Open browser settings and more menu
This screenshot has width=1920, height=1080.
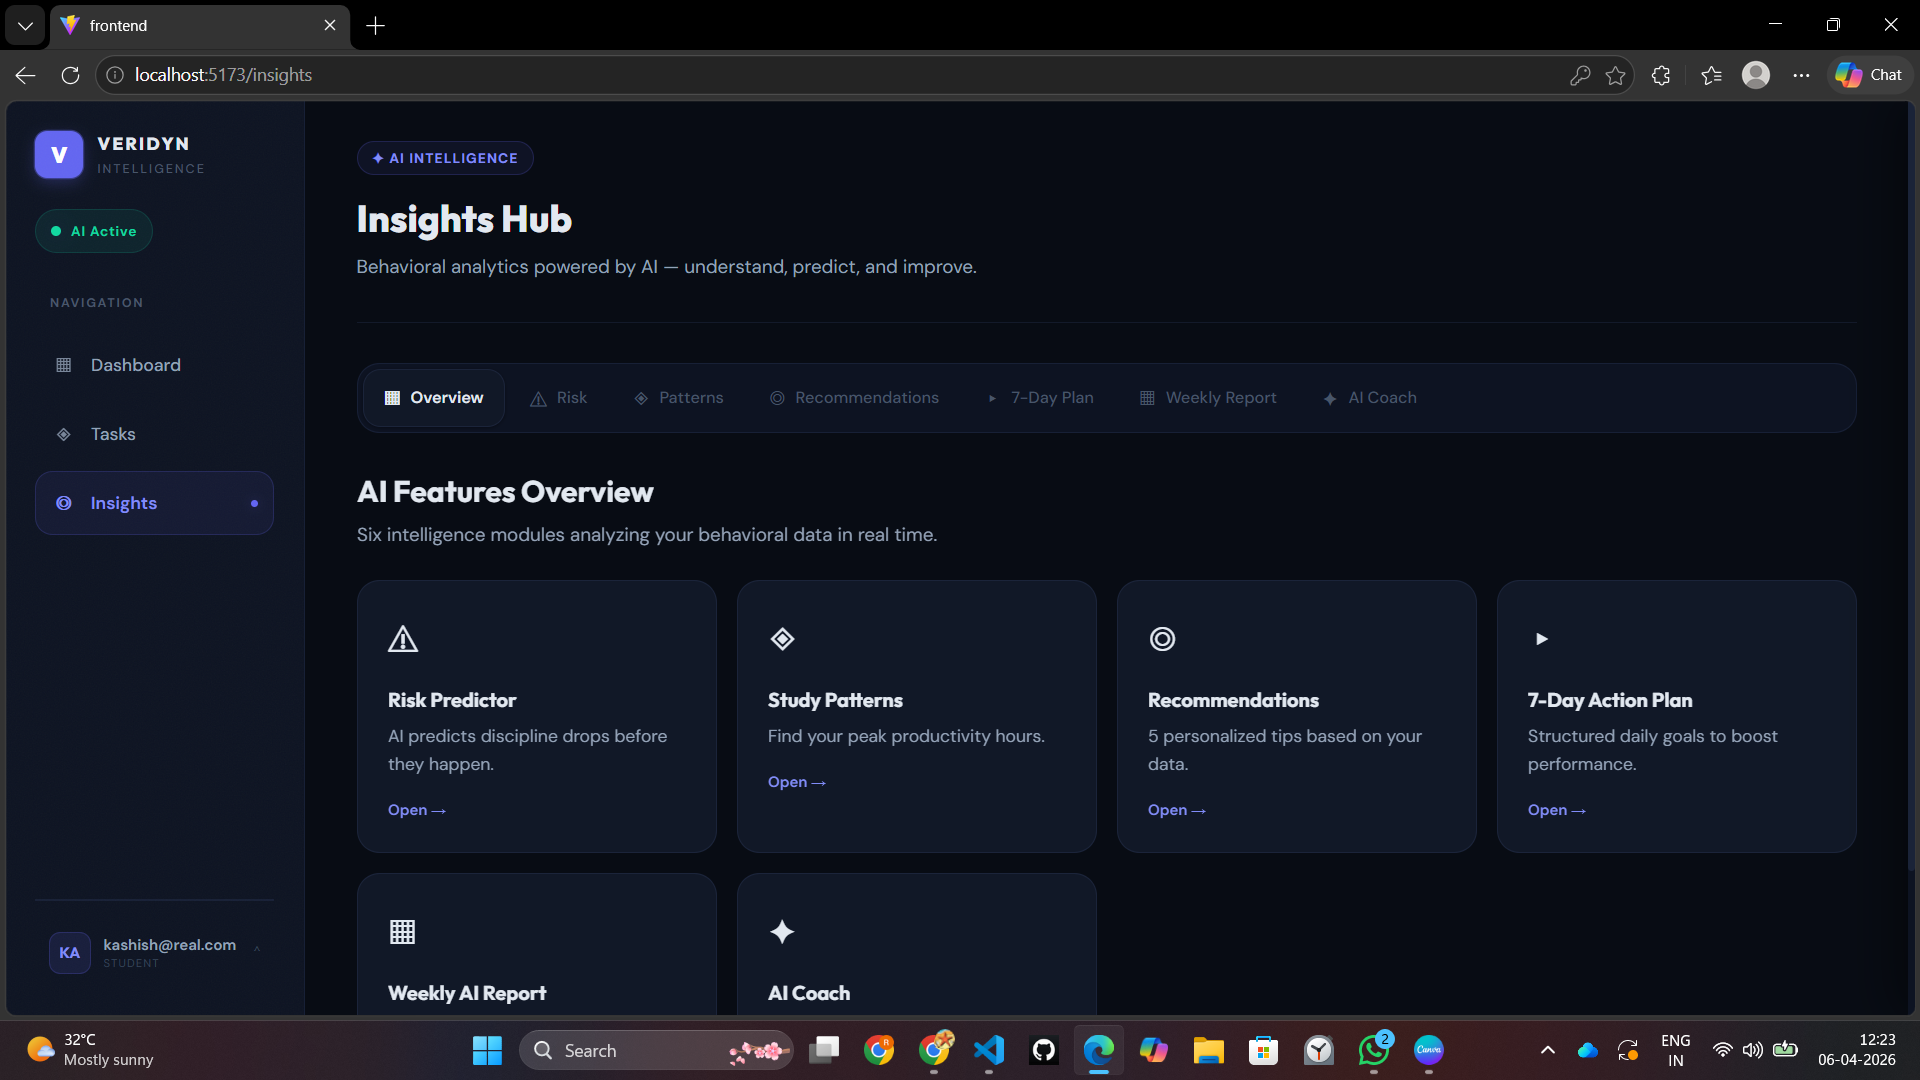1801,75
